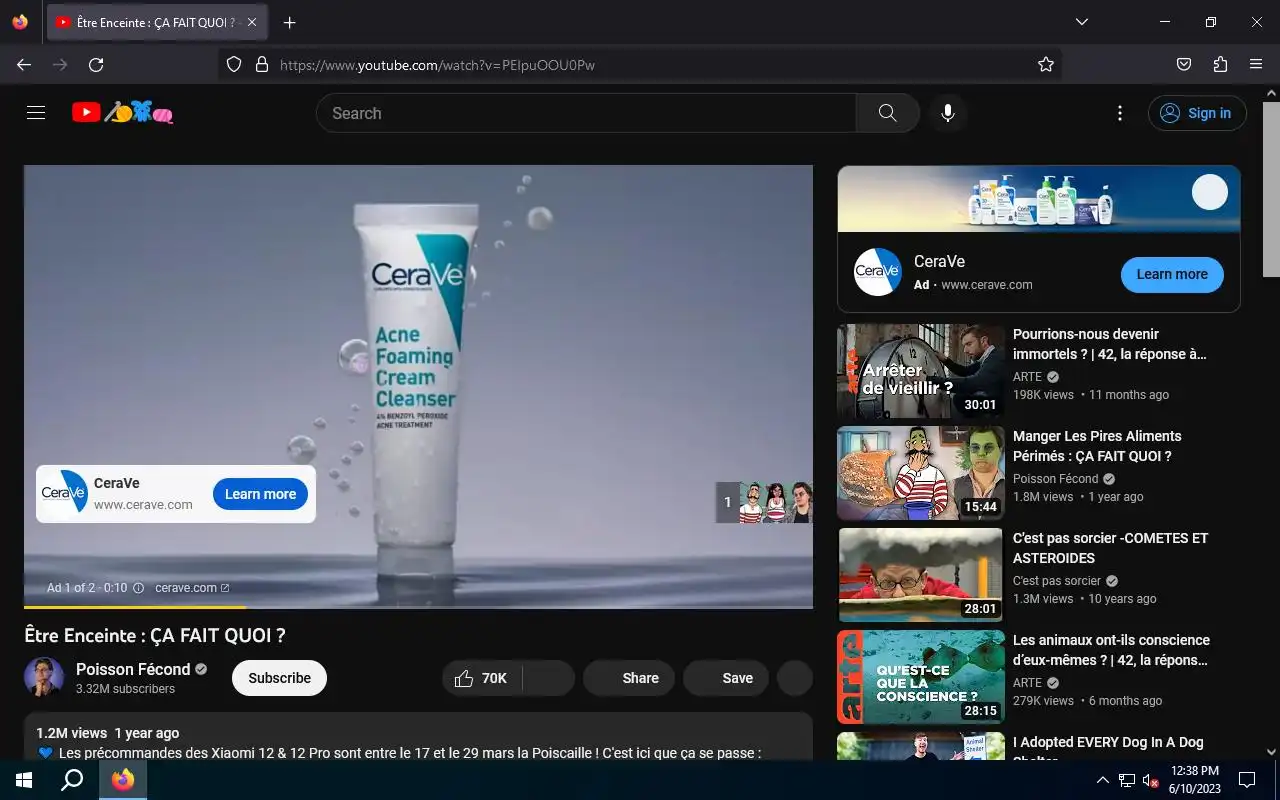
Task: Open the Poisson Fécond channel name link
Action: [133, 669]
